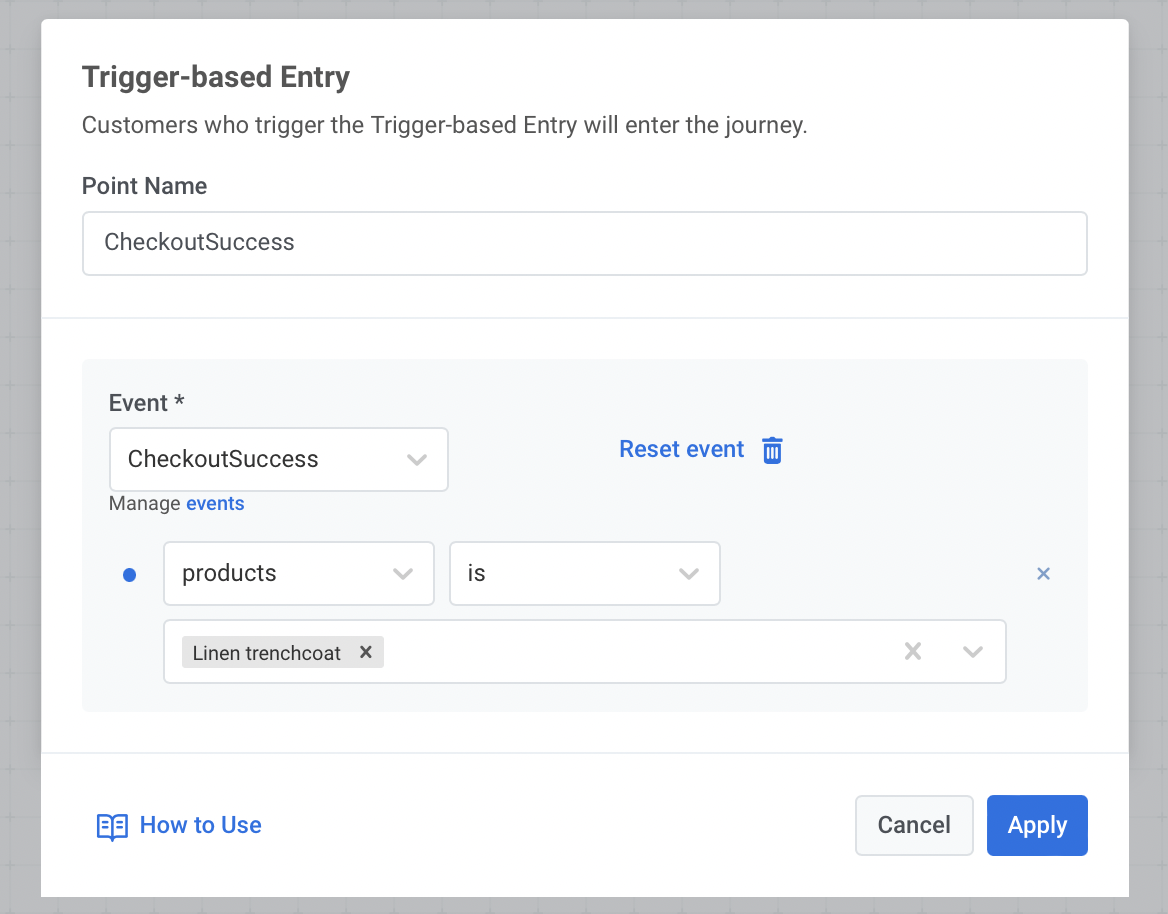Open the products property dropdown
The width and height of the screenshot is (1168, 914).
285,574
